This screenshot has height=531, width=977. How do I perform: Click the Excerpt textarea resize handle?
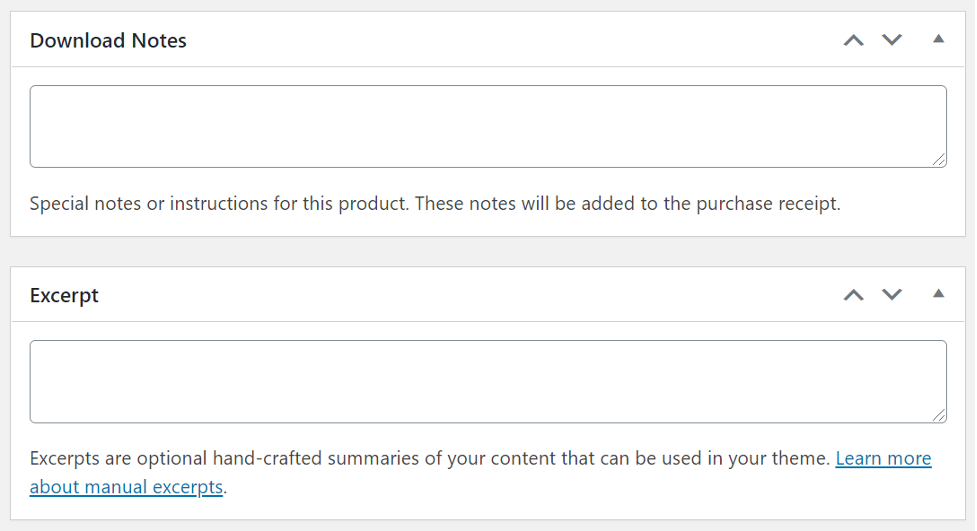[x=939, y=415]
